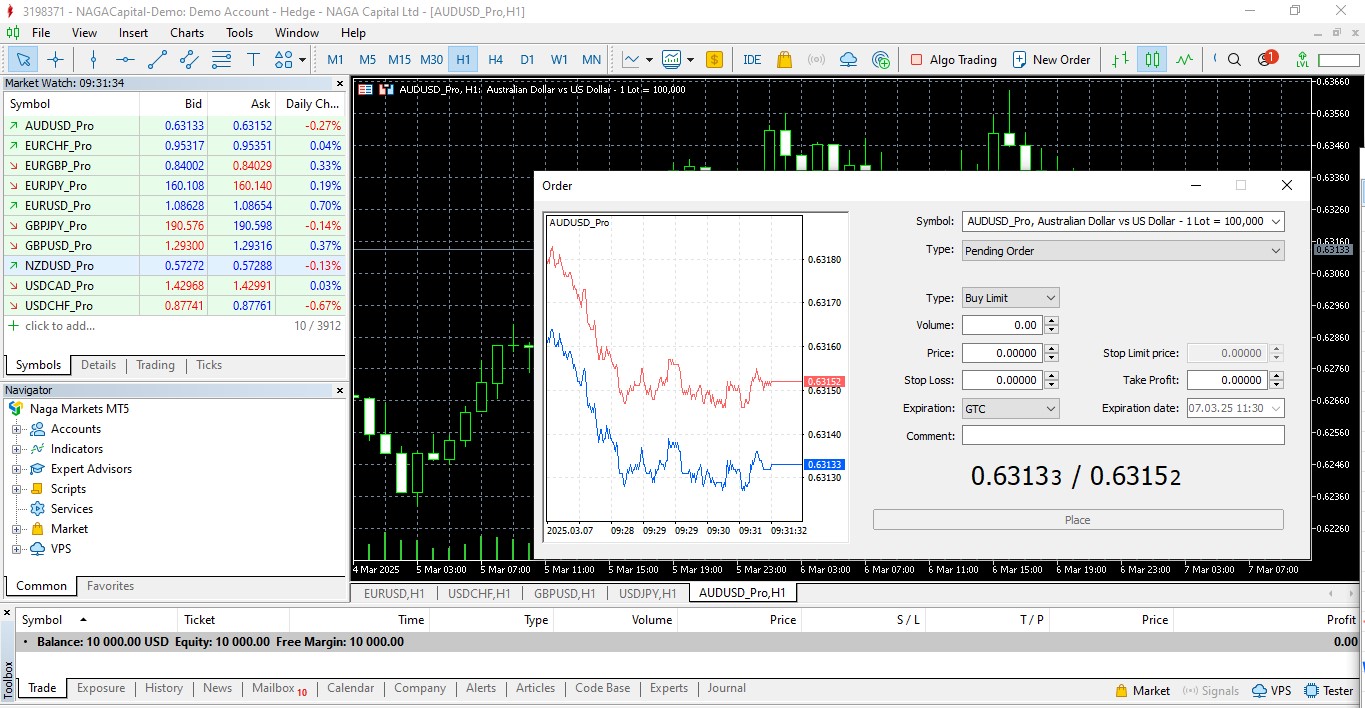Switch to line chart display
Screen dimensions: 1365x708
pyautogui.click(x=1184, y=60)
